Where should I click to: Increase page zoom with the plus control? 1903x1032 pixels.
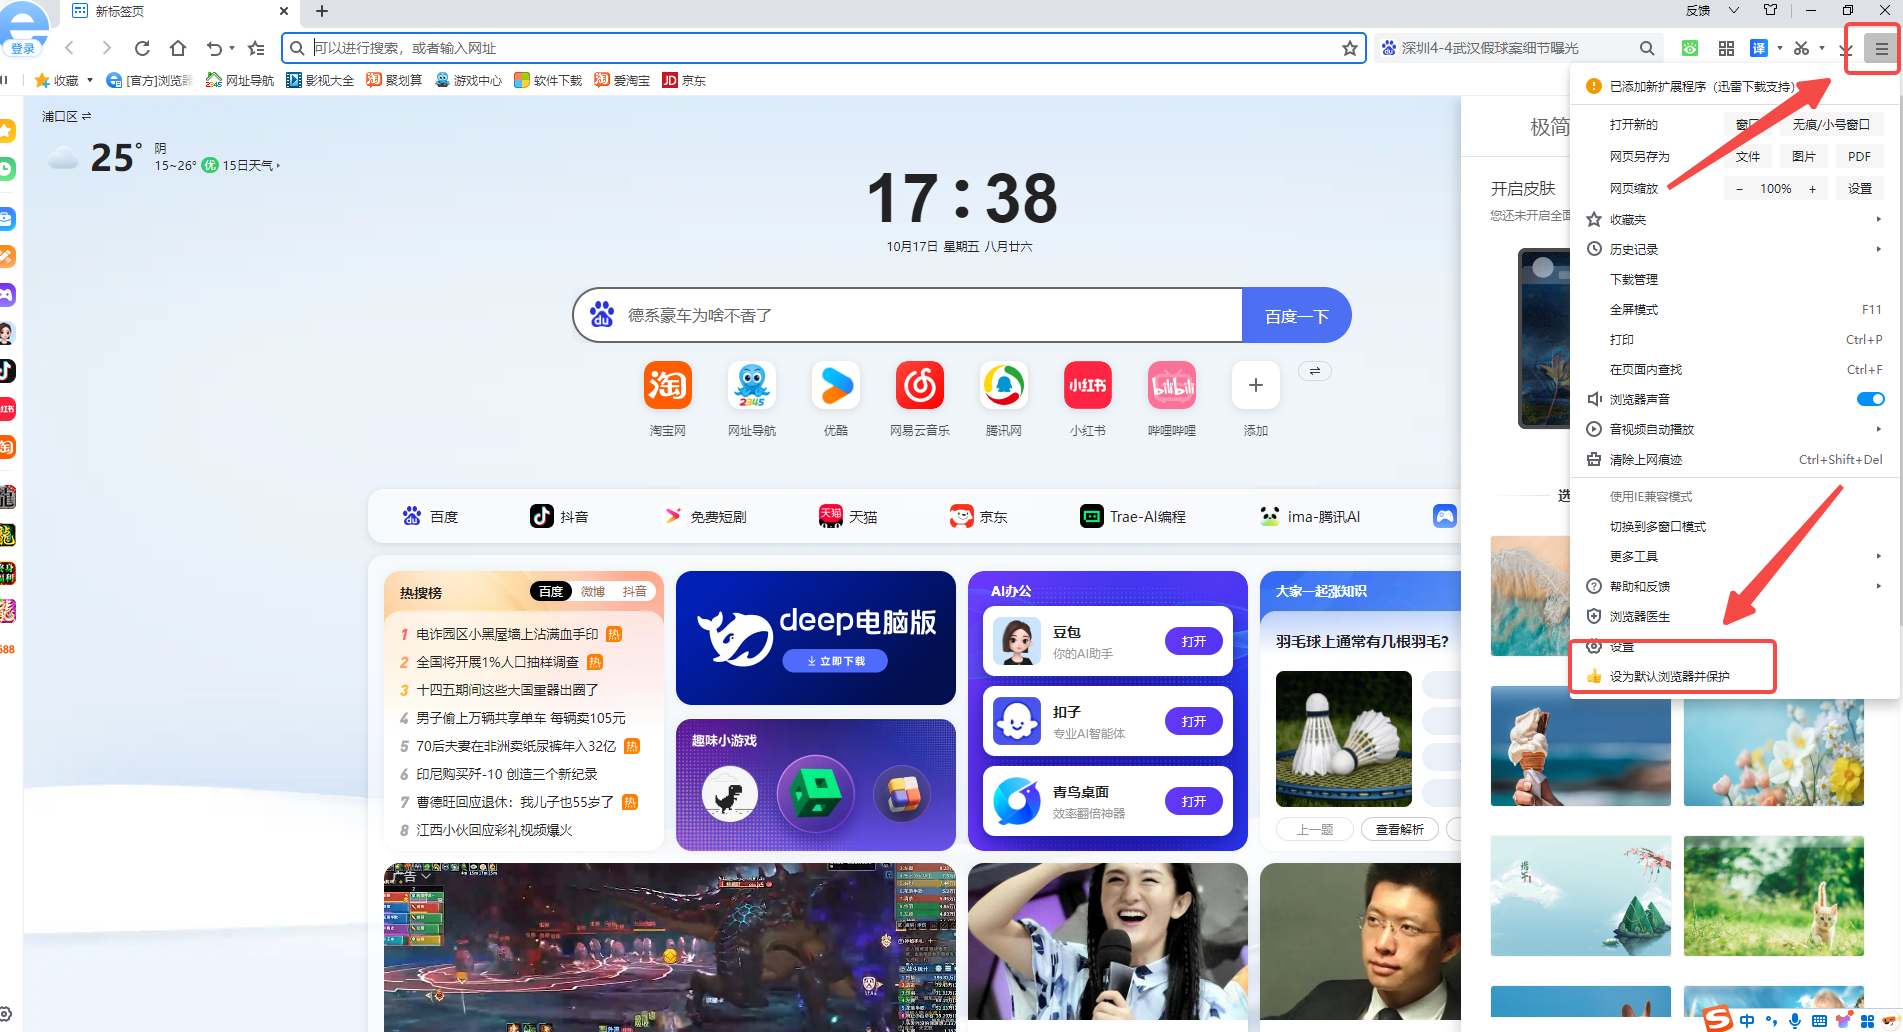1812,188
